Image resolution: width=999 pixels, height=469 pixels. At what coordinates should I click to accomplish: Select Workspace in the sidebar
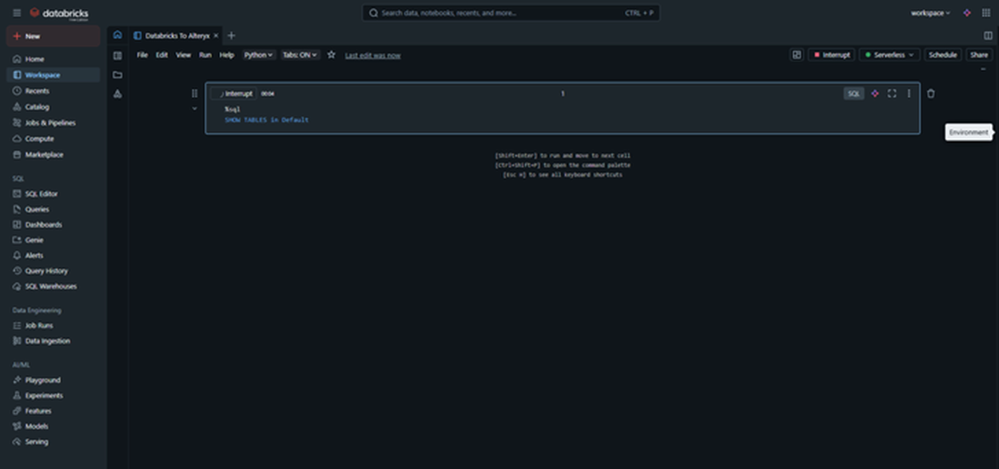pos(54,75)
